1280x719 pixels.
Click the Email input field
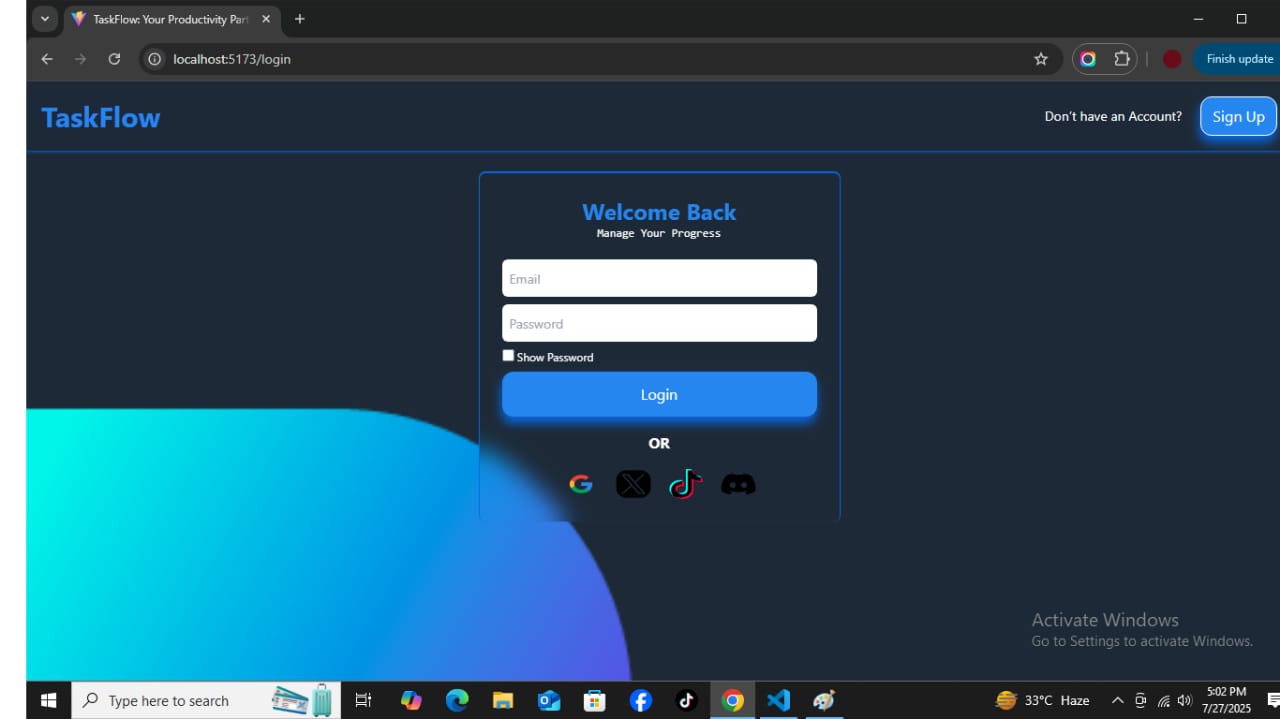[659, 278]
